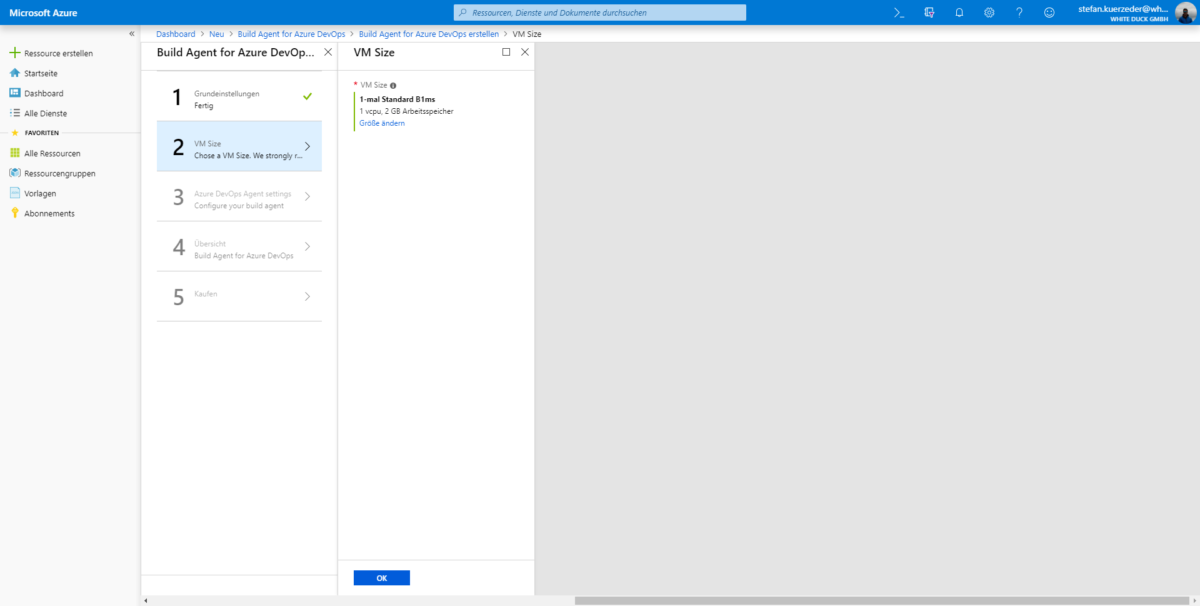The width and height of the screenshot is (1200, 606).
Task: Expand step 3 Azure DevOps Agent settings
Action: [239, 199]
